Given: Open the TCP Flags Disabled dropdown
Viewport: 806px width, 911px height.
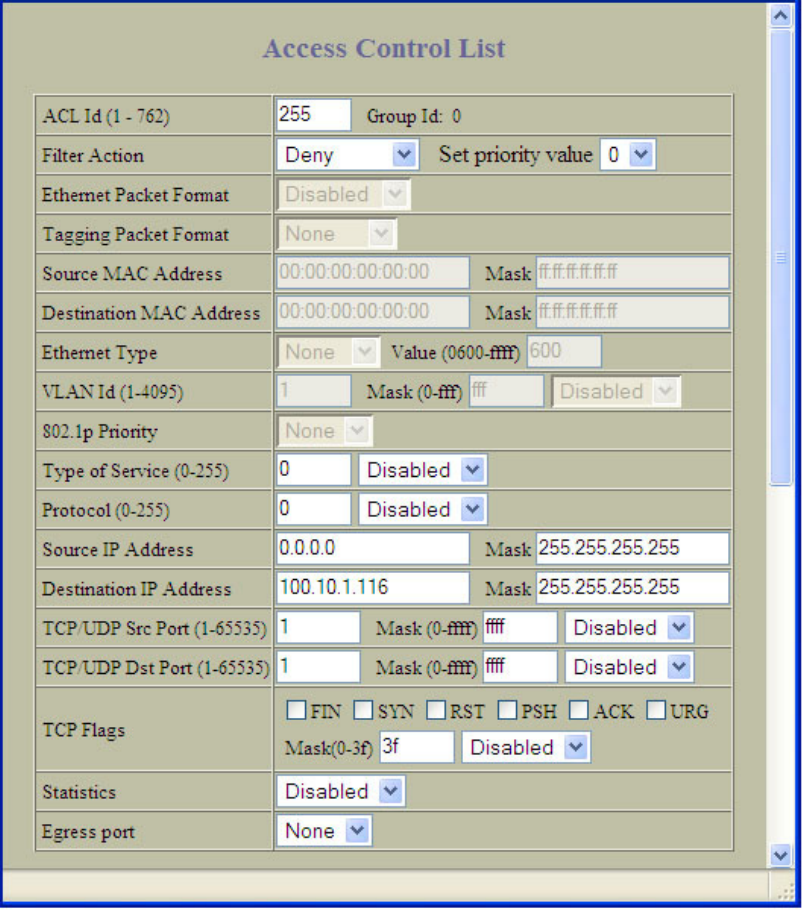Looking at the screenshot, I should coord(526,748).
